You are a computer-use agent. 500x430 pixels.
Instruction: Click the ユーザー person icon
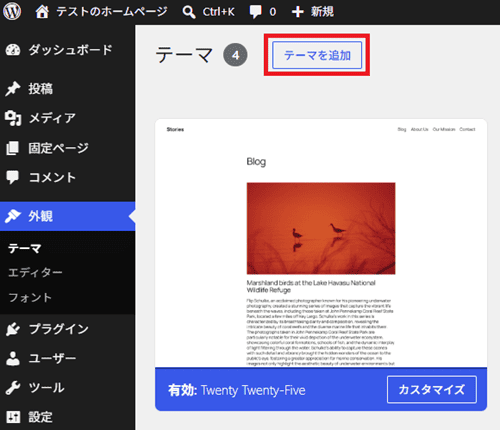pyautogui.click(x=13, y=358)
